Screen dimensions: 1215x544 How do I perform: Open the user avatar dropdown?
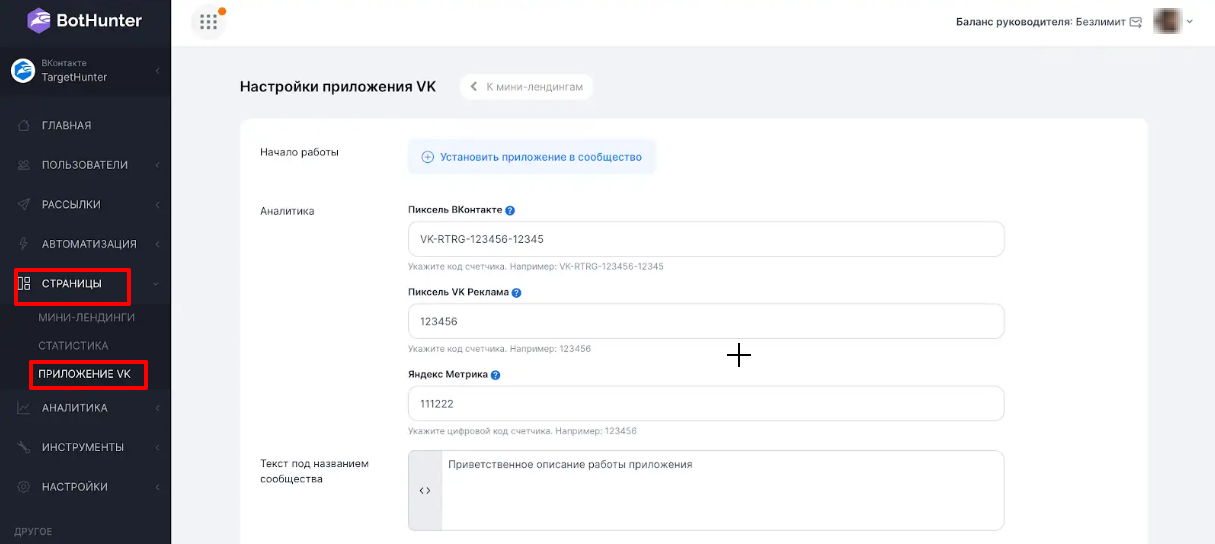[1174, 21]
